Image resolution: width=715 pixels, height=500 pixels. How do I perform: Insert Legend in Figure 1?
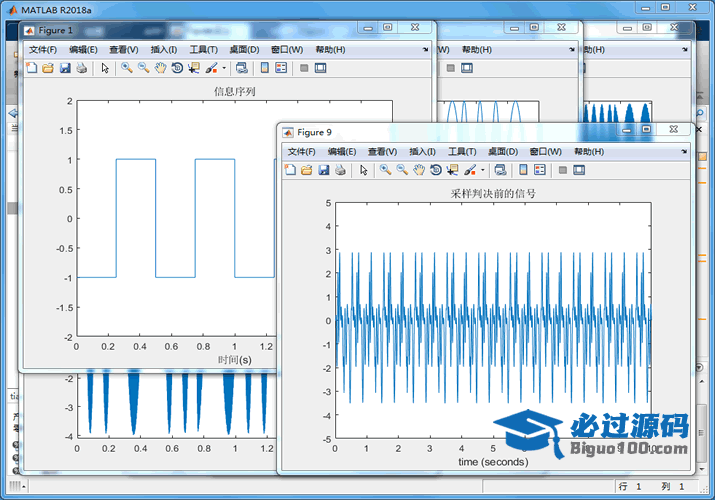(281, 68)
